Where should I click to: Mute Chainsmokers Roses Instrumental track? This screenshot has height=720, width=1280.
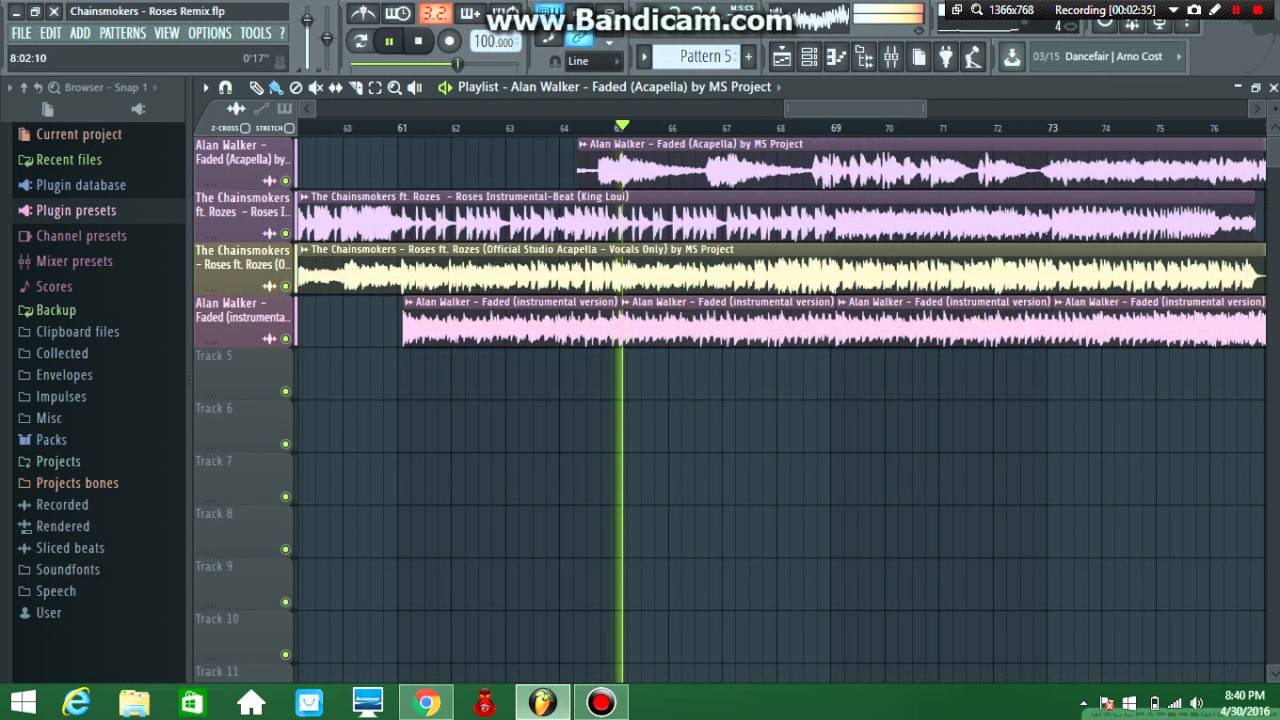[x=285, y=233]
